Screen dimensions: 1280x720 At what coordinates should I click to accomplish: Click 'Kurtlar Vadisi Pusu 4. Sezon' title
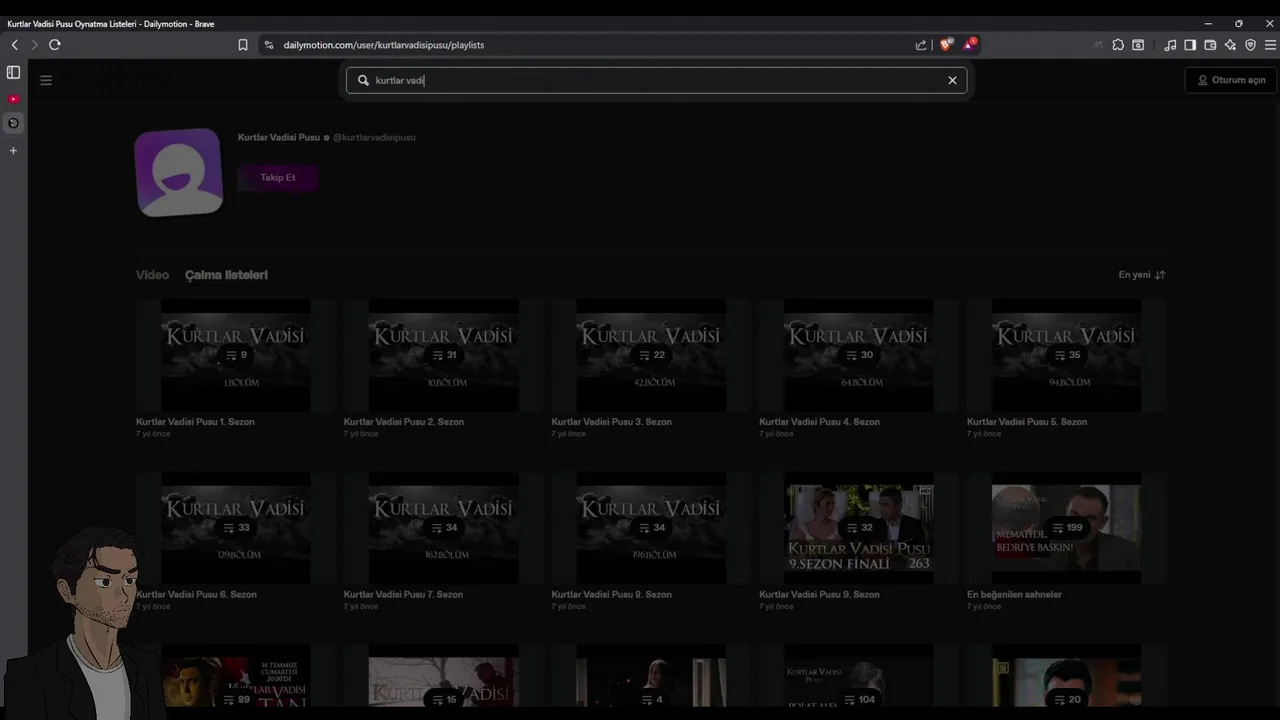point(820,422)
